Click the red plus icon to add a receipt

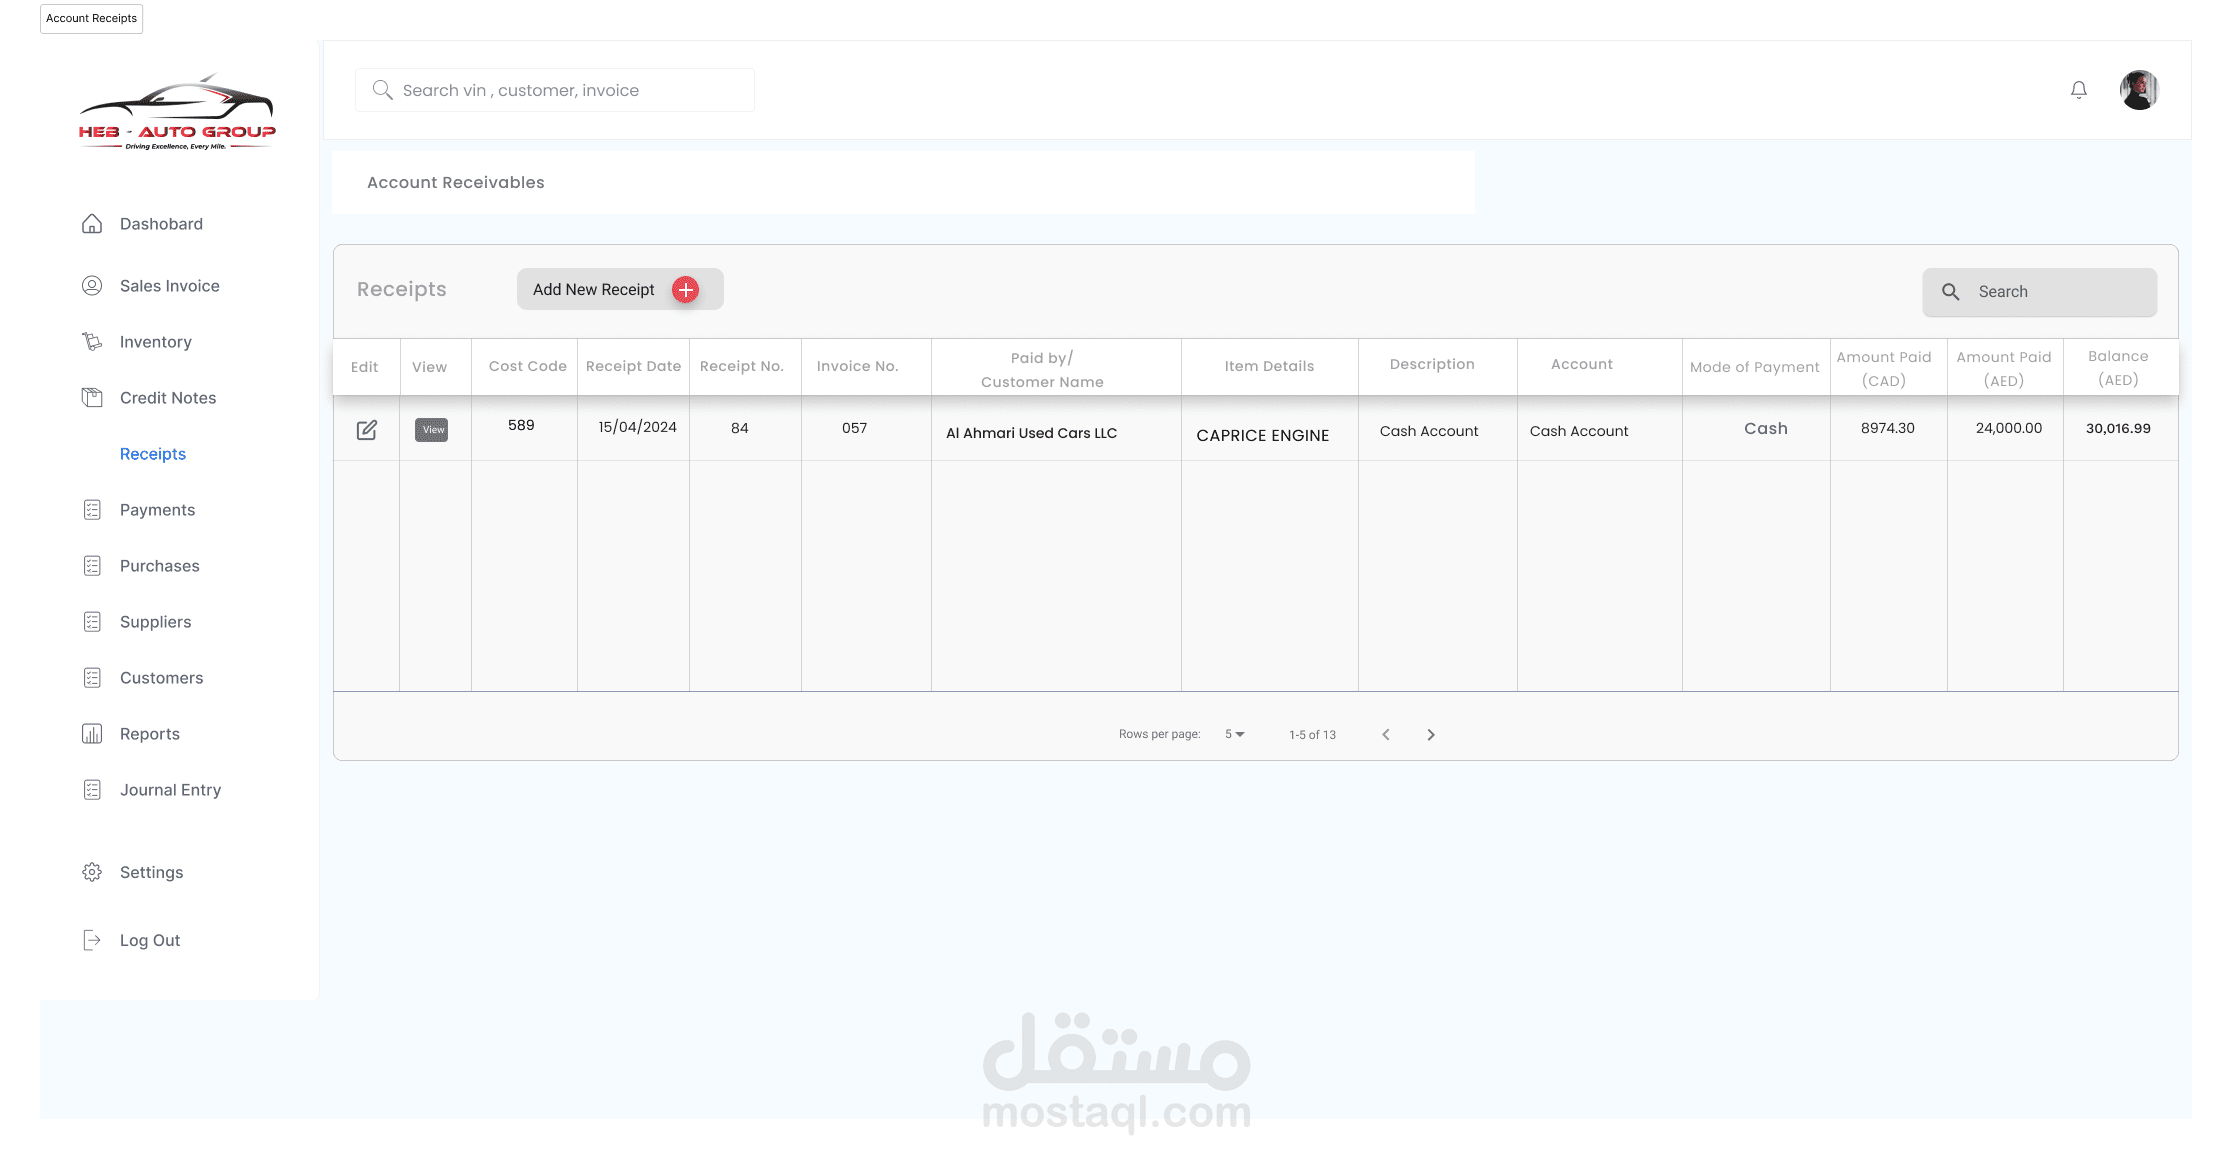point(686,290)
